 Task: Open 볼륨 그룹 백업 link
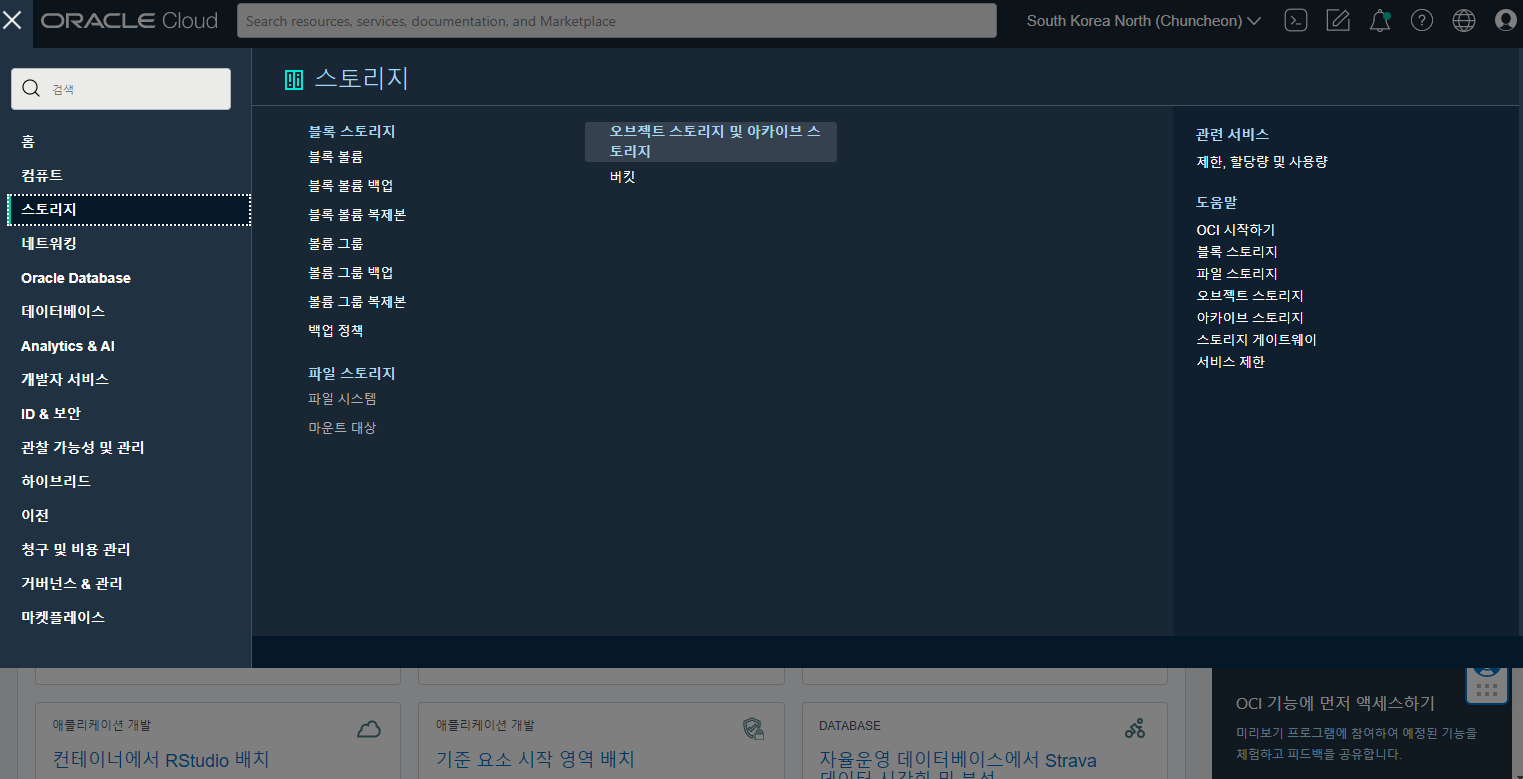[351, 273]
